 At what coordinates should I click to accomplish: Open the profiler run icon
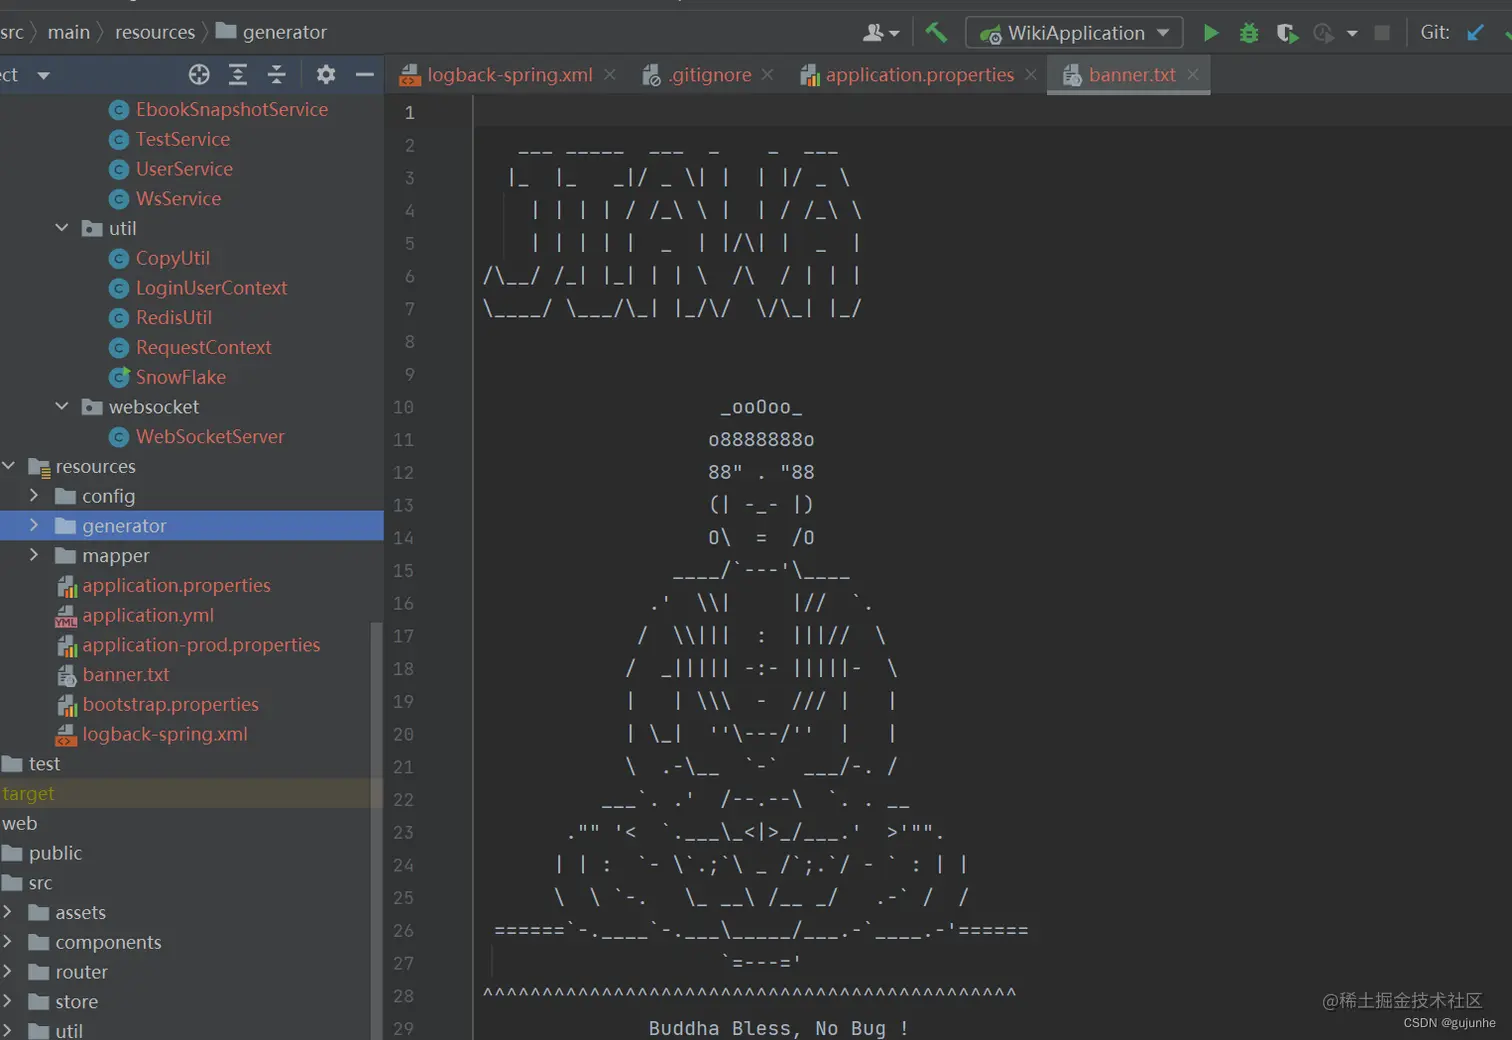1323,33
